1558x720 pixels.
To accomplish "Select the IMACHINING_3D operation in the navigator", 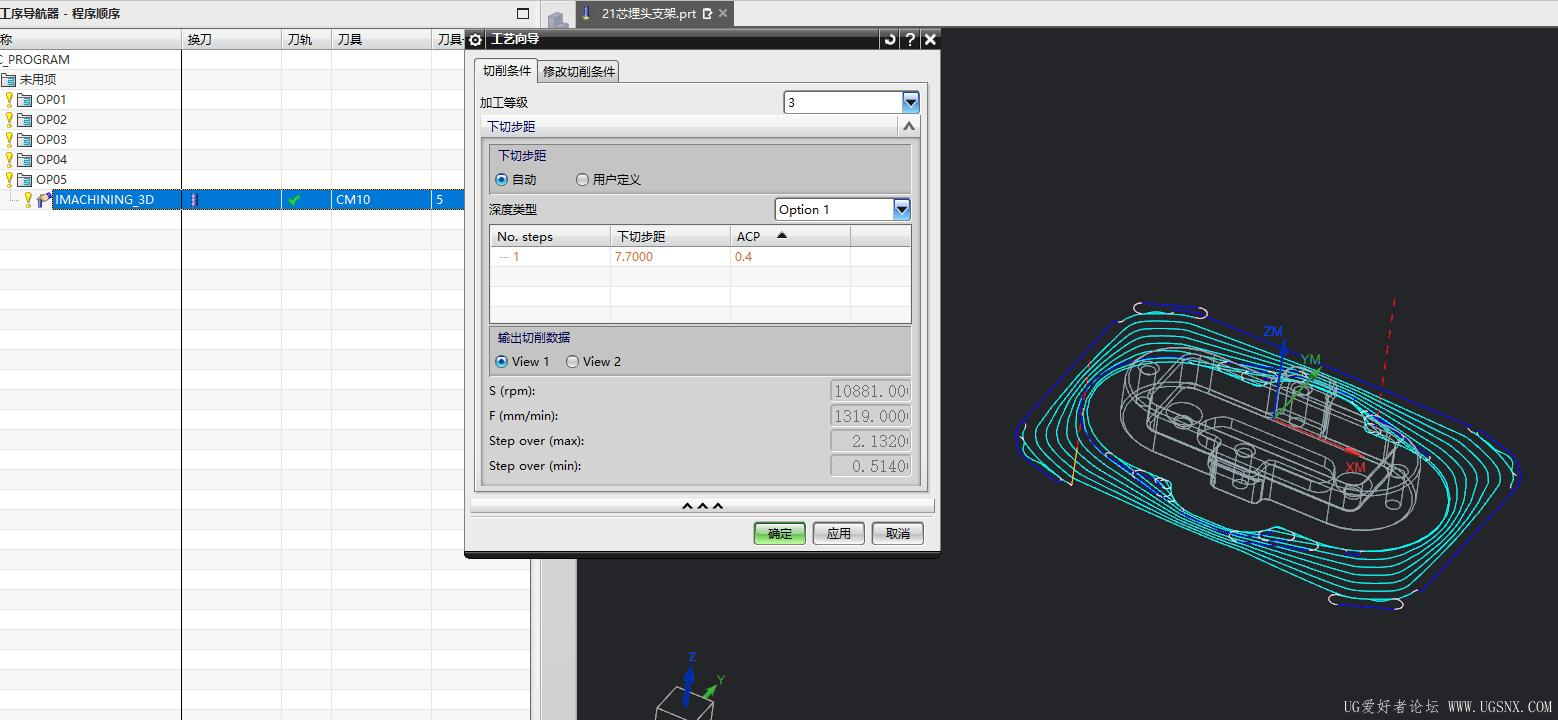I will pyautogui.click(x=105, y=200).
